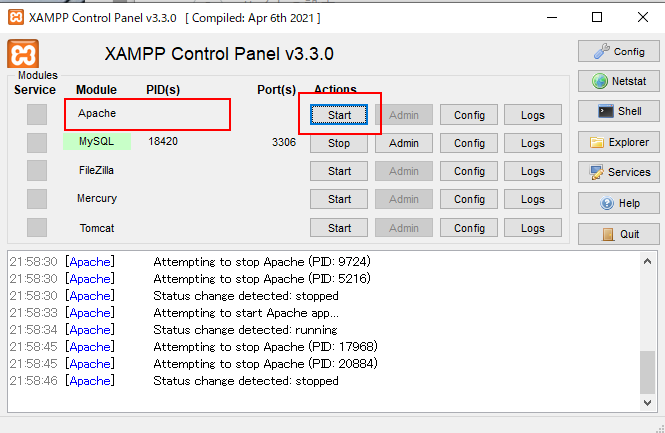Toggle the Tomcat service checkbox

pos(37,228)
